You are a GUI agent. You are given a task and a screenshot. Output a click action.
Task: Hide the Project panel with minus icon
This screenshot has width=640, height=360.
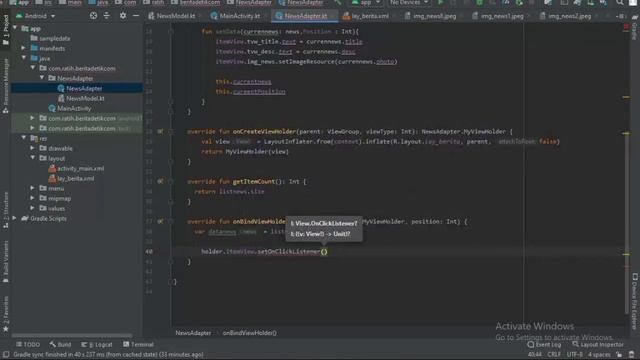(136, 16)
